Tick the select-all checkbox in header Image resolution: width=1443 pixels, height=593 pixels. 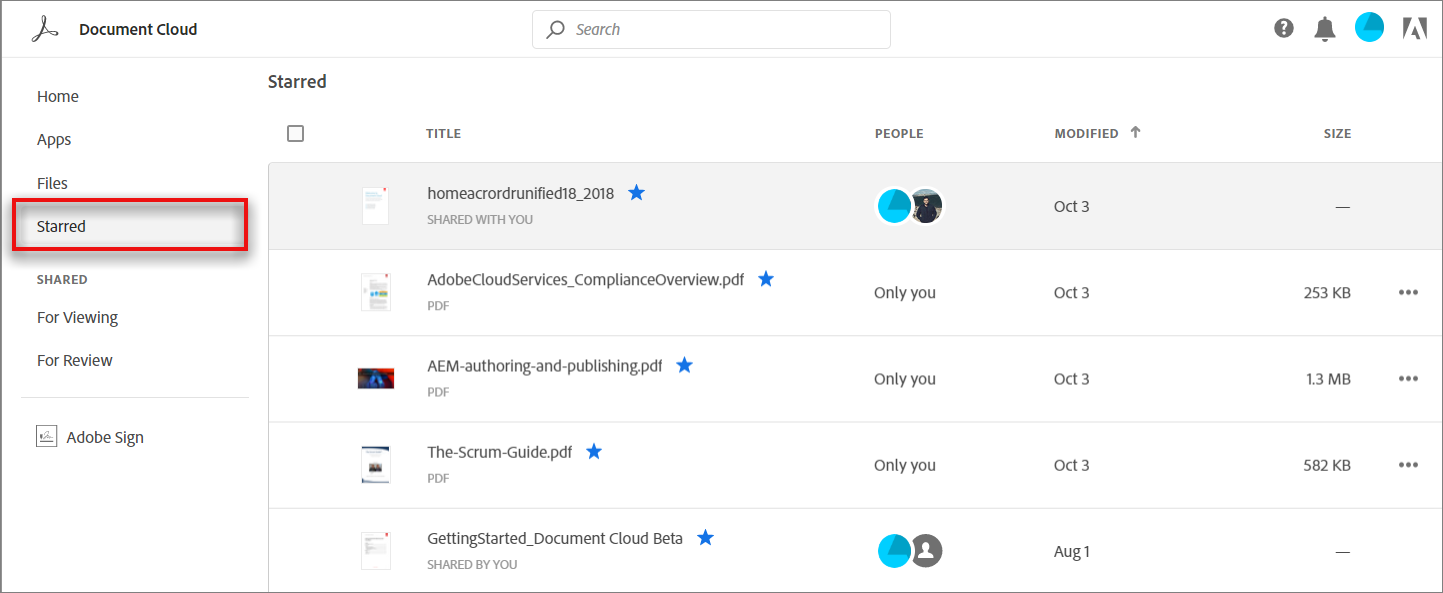[295, 133]
